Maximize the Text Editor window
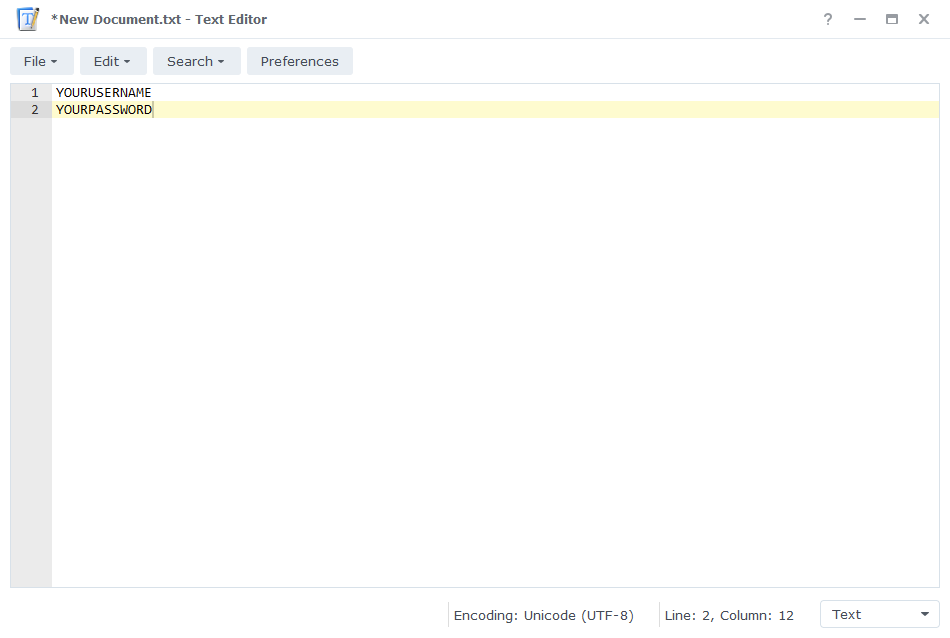 tap(892, 19)
